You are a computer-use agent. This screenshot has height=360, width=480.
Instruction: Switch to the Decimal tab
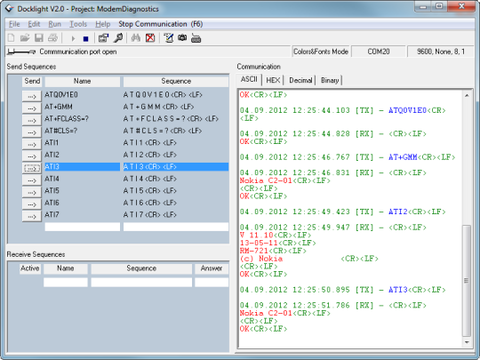point(300,80)
